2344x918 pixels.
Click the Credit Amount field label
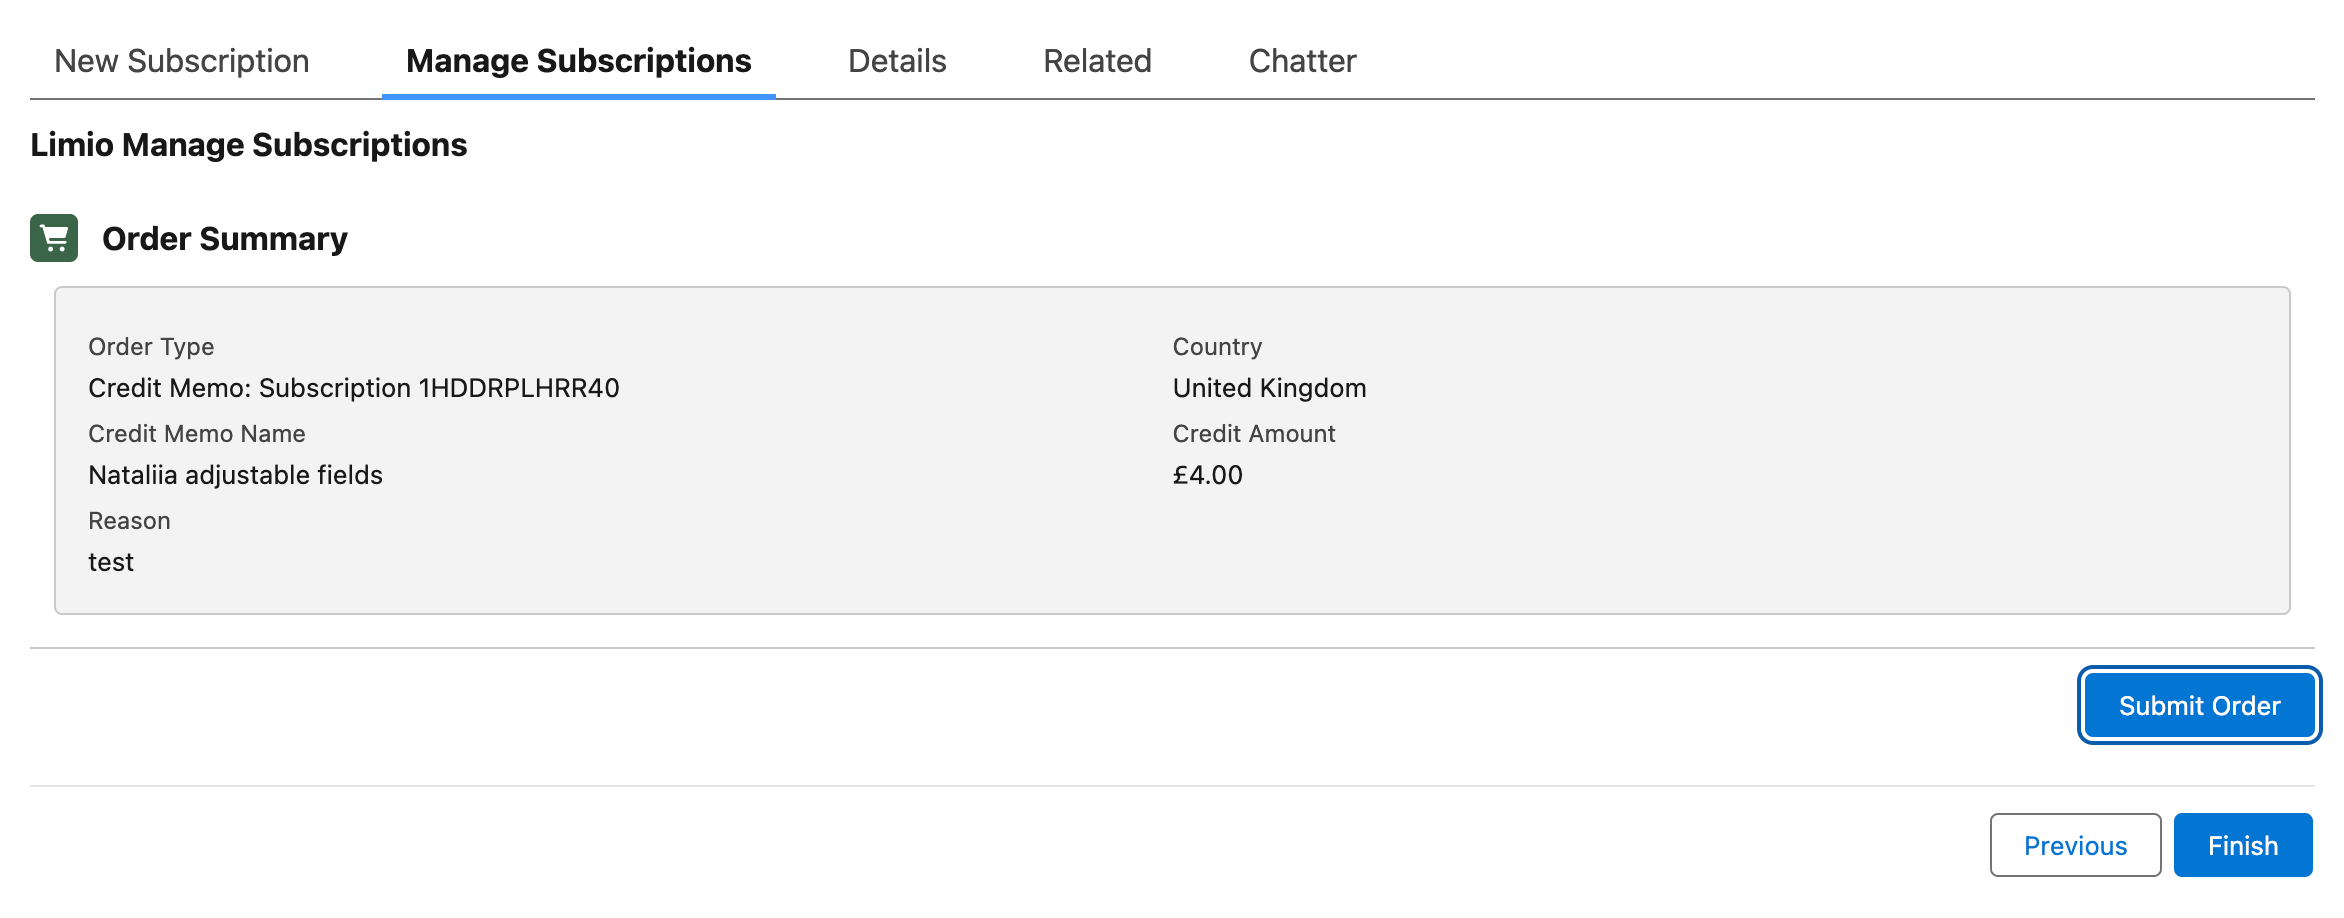pos(1254,434)
